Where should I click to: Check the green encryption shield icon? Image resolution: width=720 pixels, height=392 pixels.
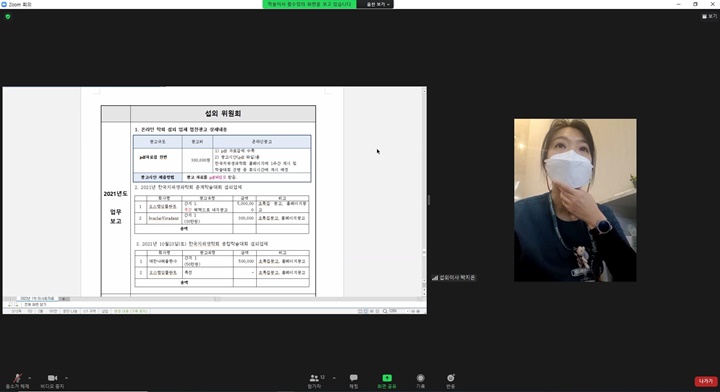(8, 17)
